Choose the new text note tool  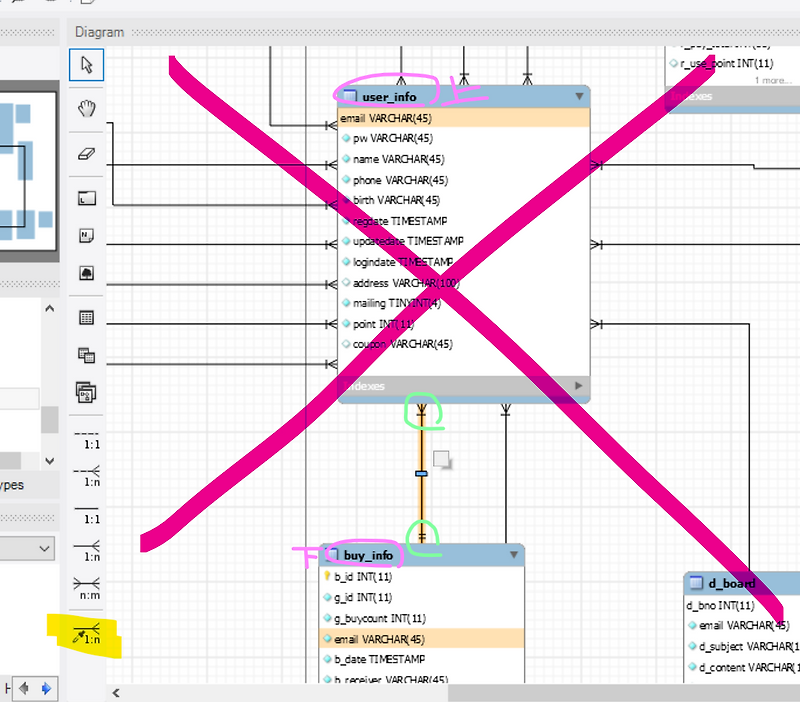(x=86, y=236)
